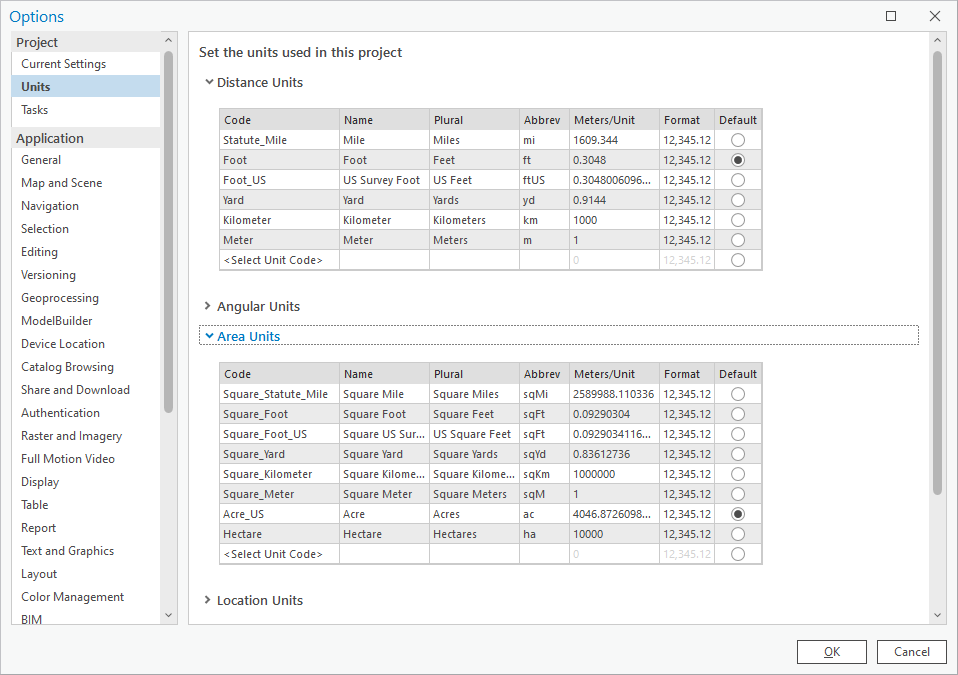The image size is (958, 675).
Task: Expand the Angular Units section
Action: pos(209,306)
